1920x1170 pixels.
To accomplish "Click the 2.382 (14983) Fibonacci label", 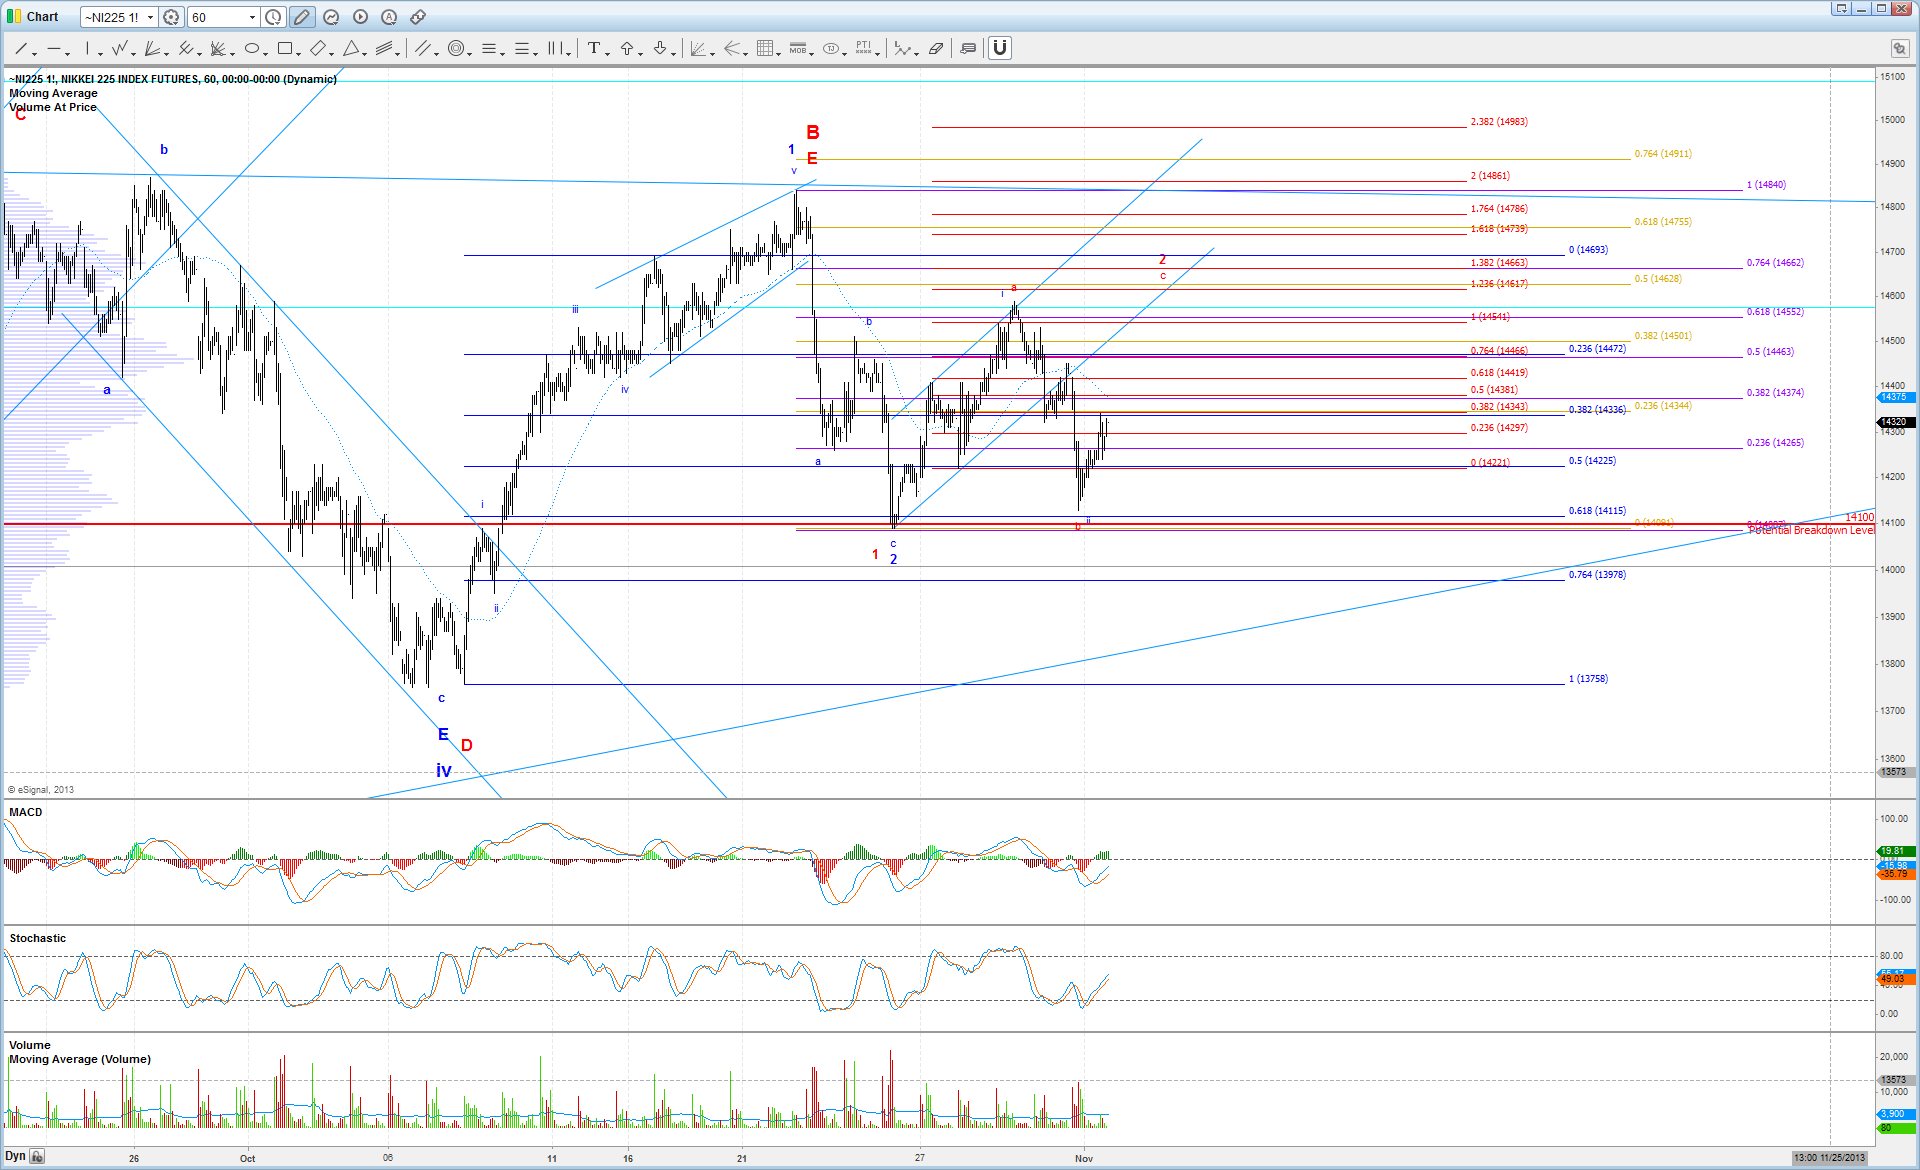I will 1499,122.
